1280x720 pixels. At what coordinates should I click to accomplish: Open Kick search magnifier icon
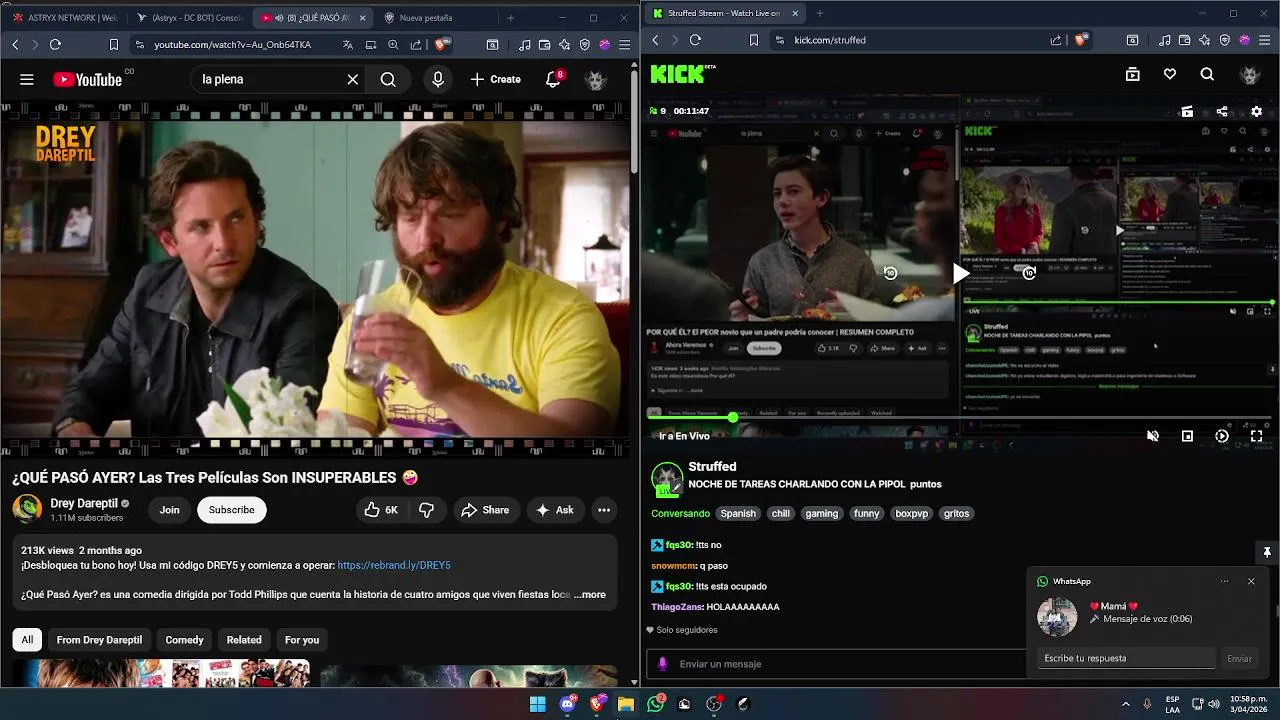coord(1207,74)
